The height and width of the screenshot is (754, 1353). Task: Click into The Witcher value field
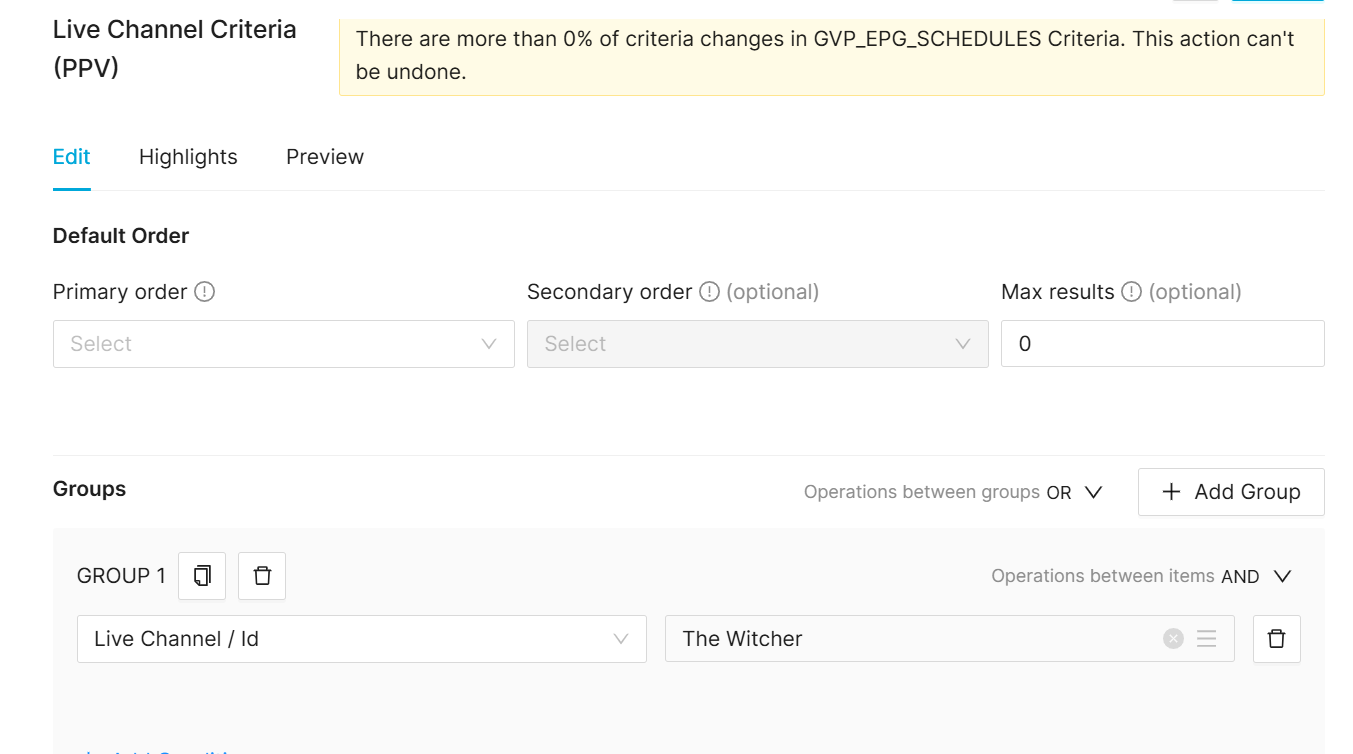tap(910, 639)
